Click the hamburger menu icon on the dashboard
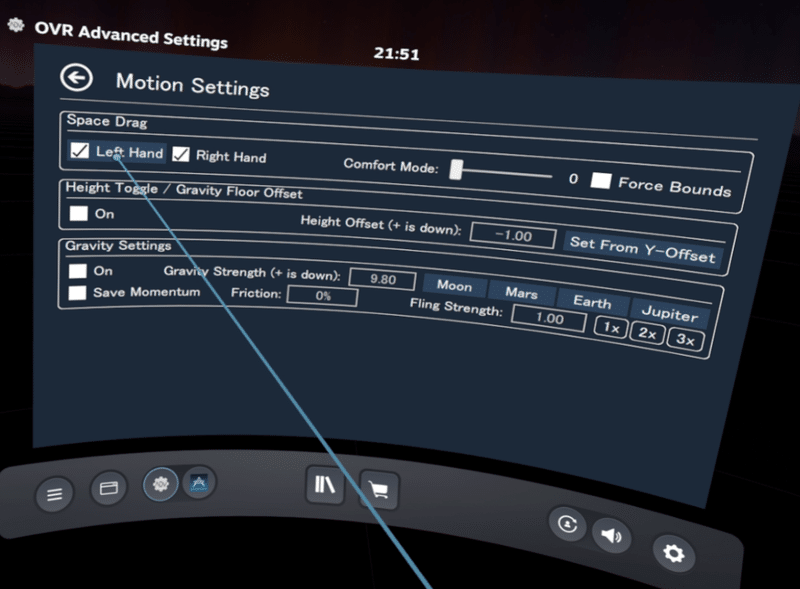Image resolution: width=800 pixels, height=589 pixels. (54, 490)
